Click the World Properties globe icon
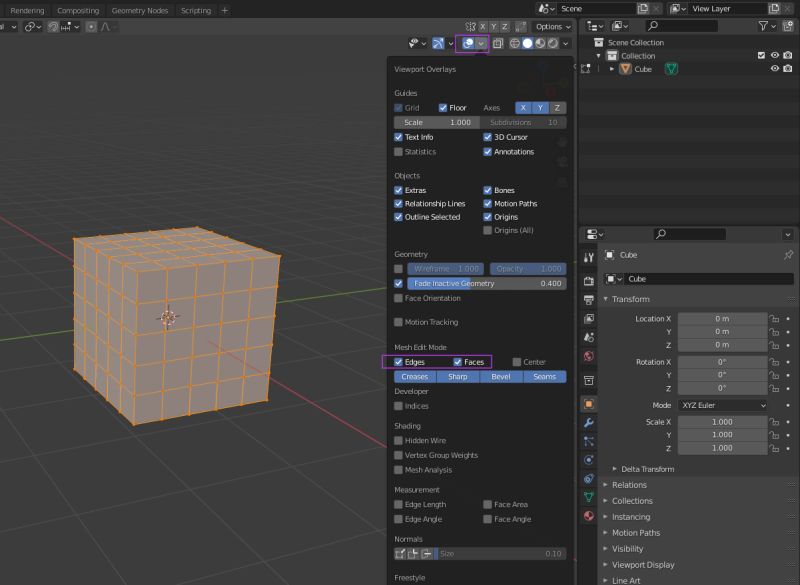This screenshot has height=585, width=800. point(588,356)
